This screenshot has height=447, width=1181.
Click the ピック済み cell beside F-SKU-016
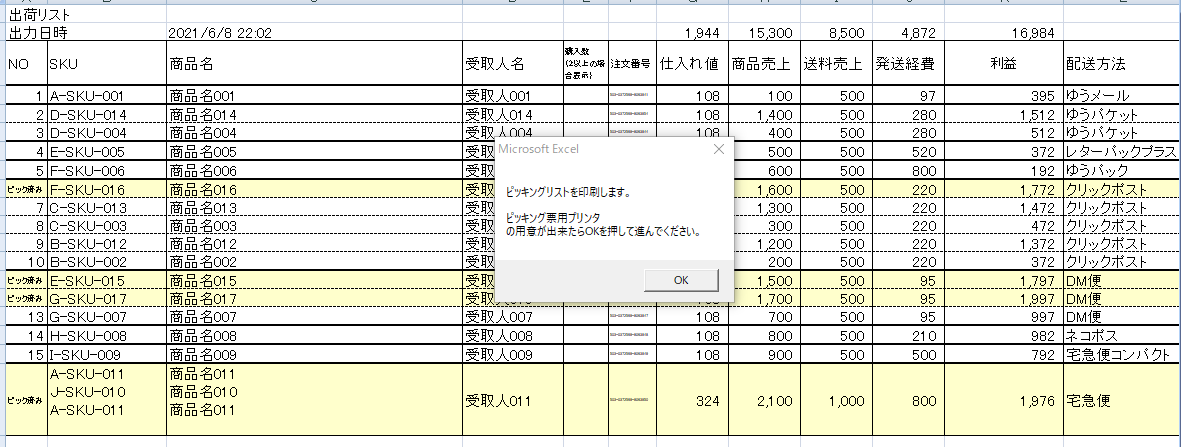(25, 190)
